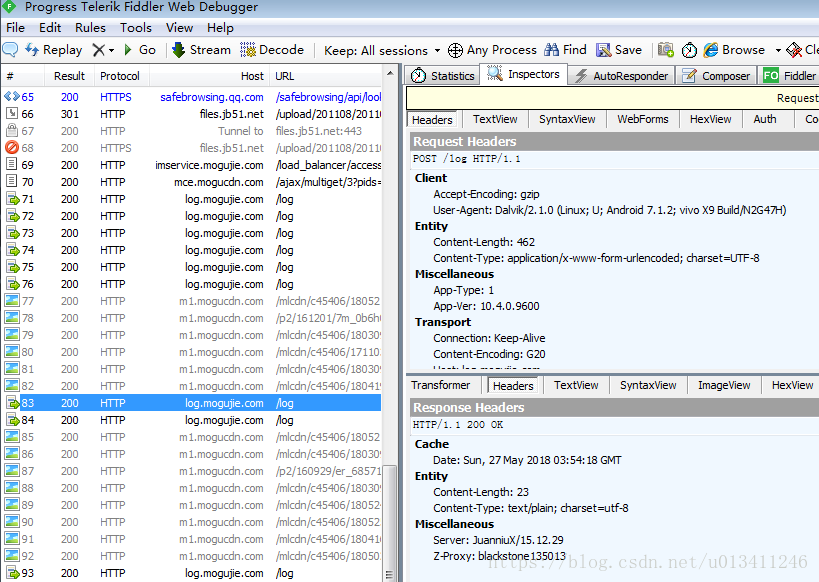Open Find sessions binoculars

click(x=565, y=50)
